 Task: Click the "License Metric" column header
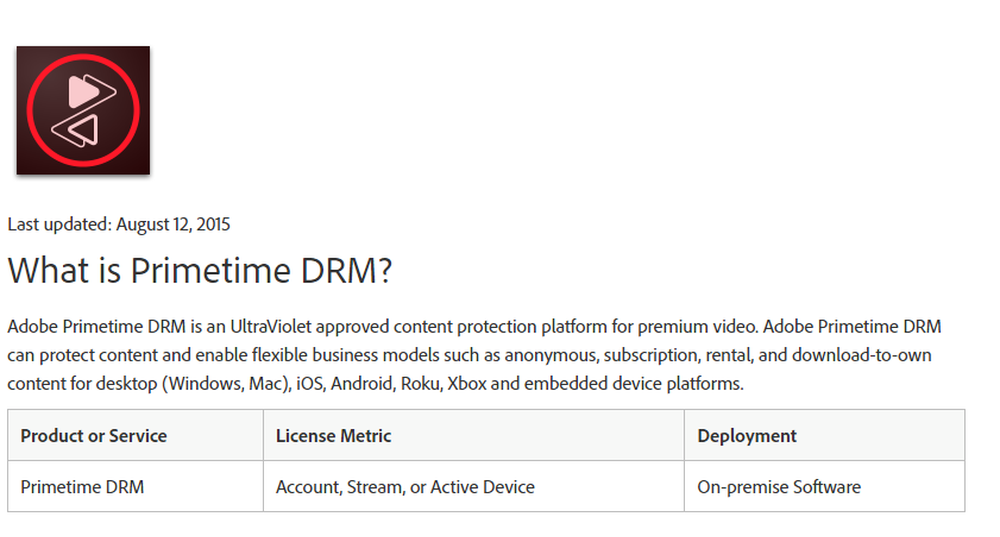coord(474,435)
